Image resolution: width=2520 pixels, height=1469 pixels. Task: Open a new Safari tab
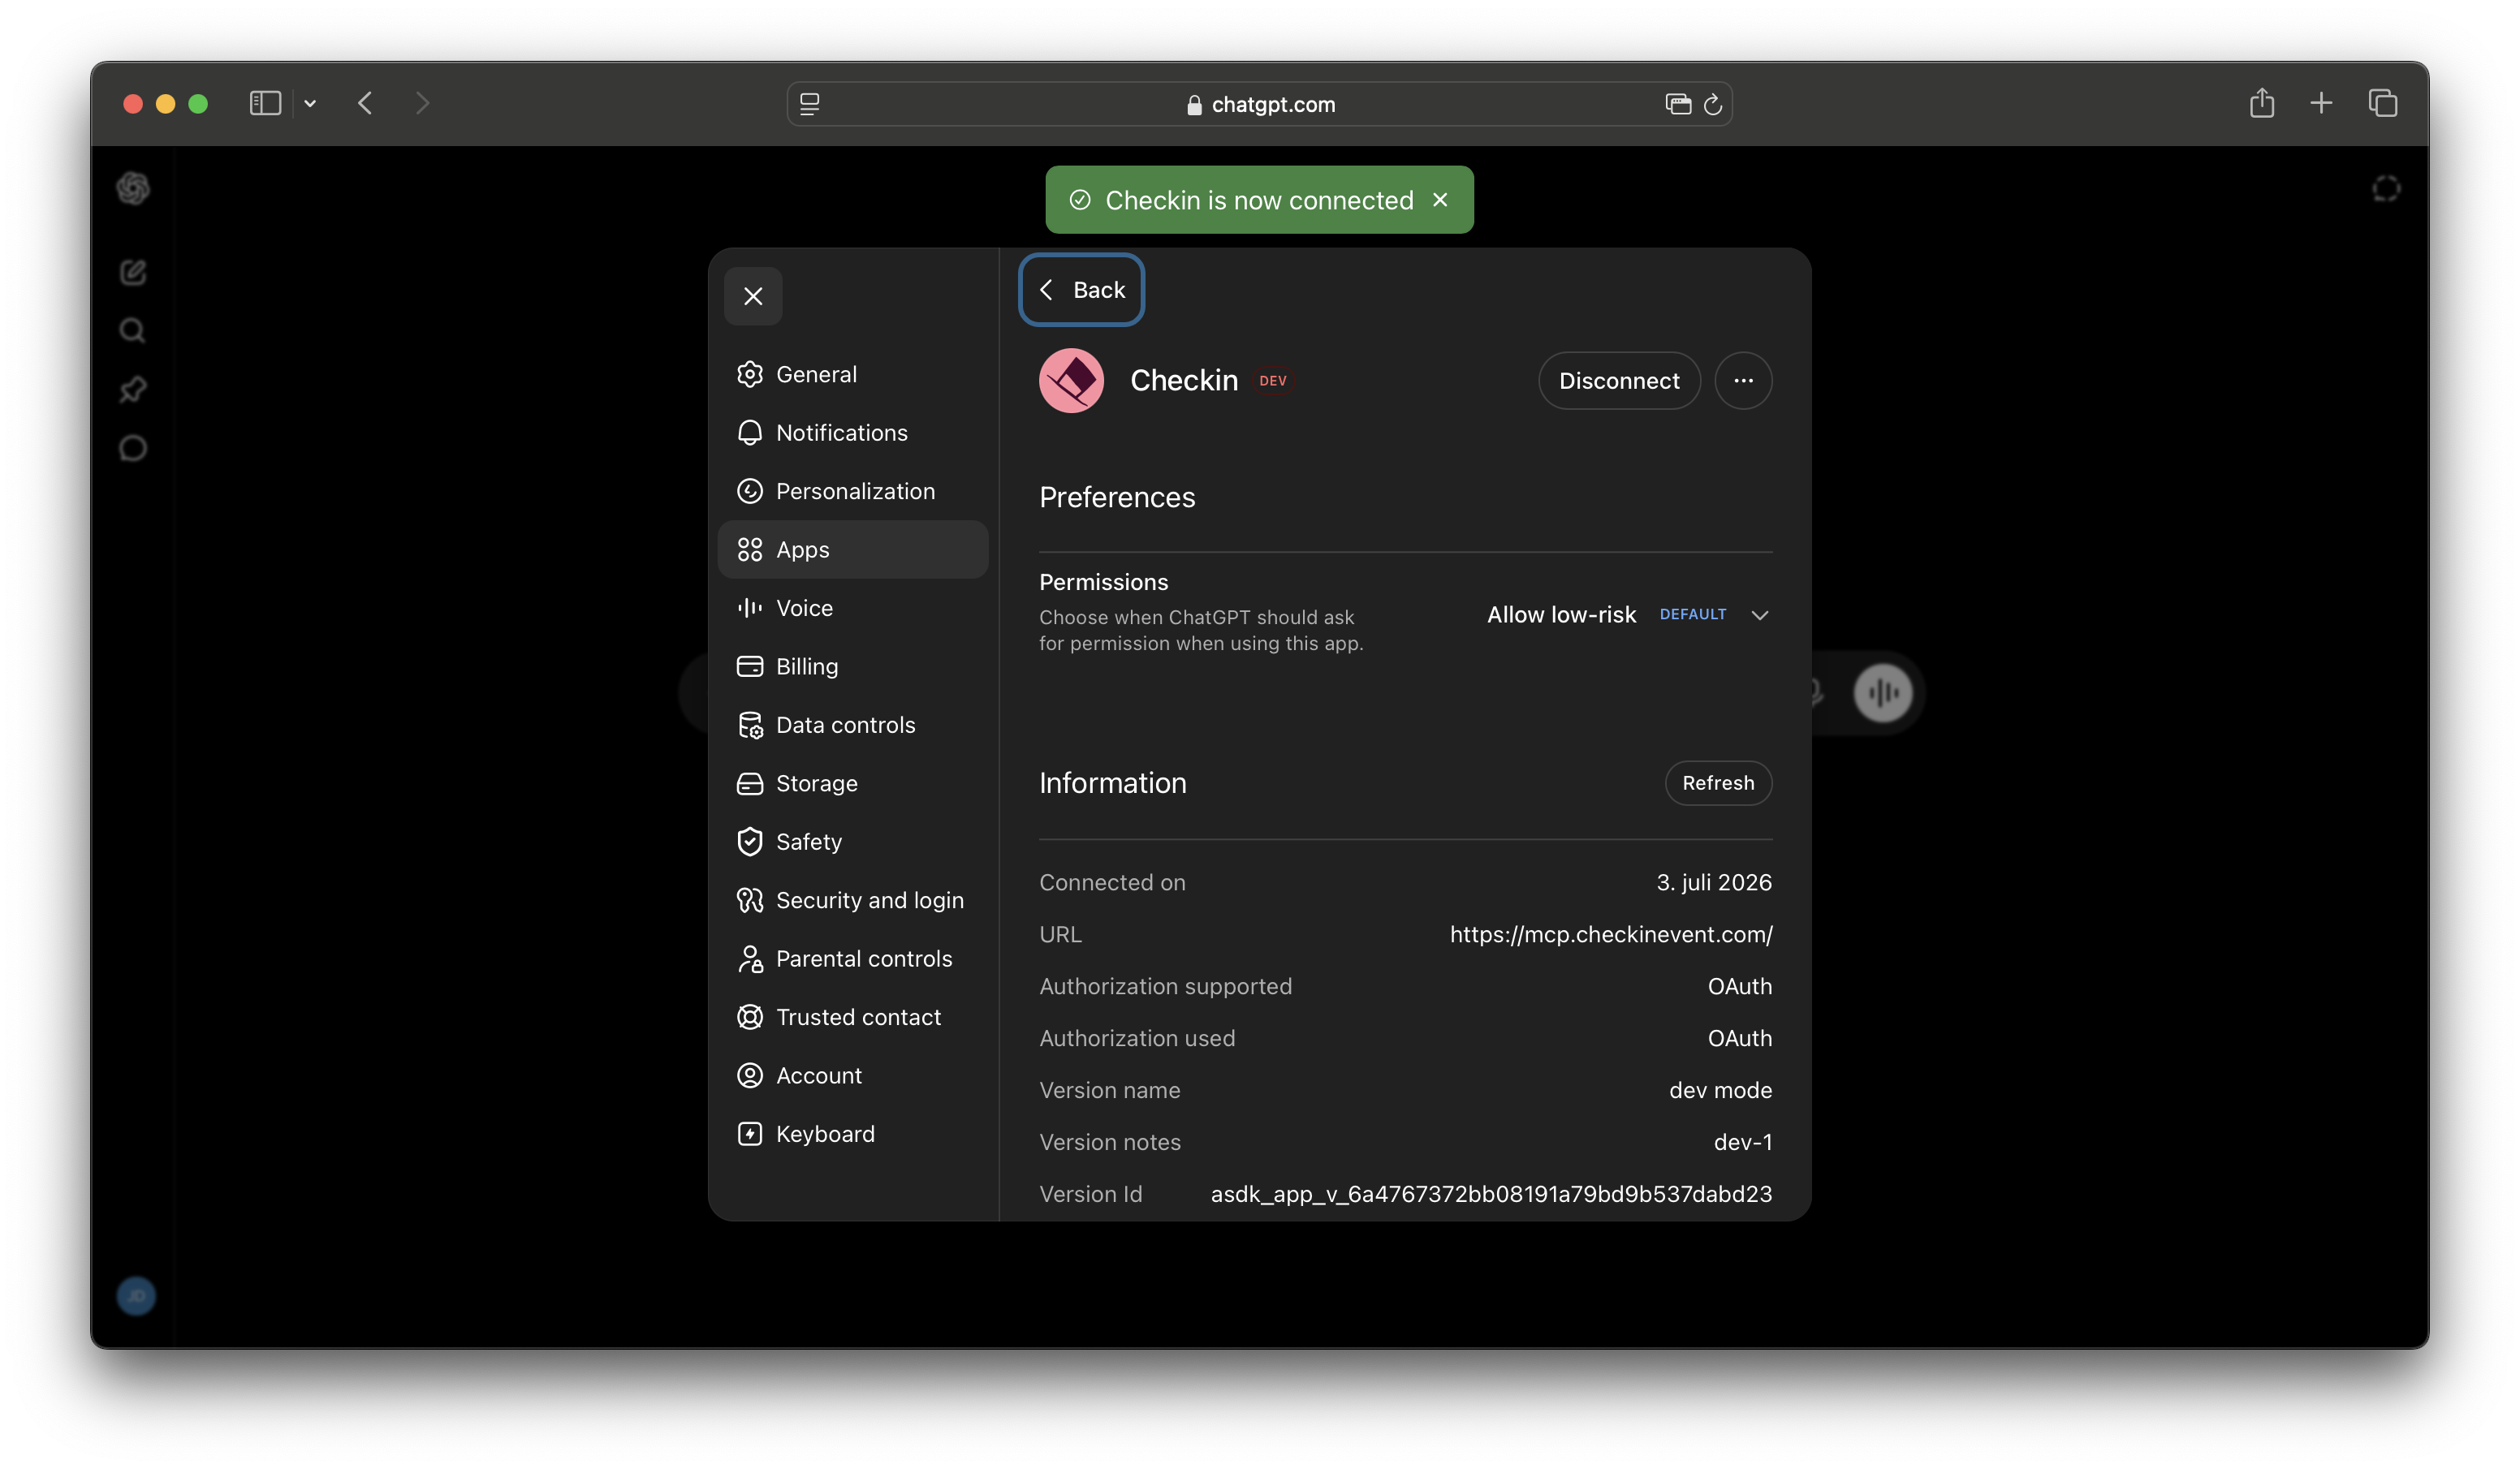point(2321,103)
